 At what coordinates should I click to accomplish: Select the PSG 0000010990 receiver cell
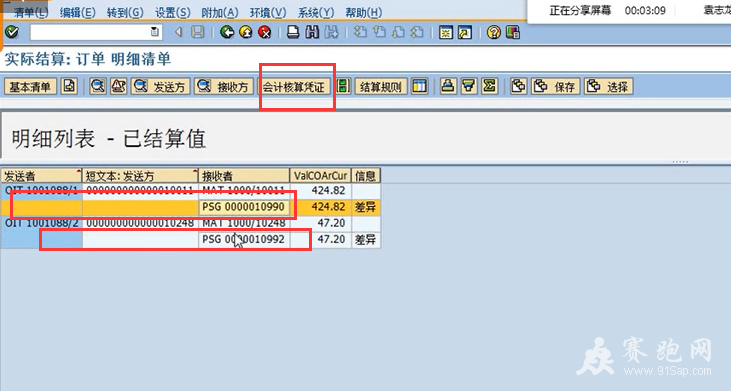(x=244, y=206)
